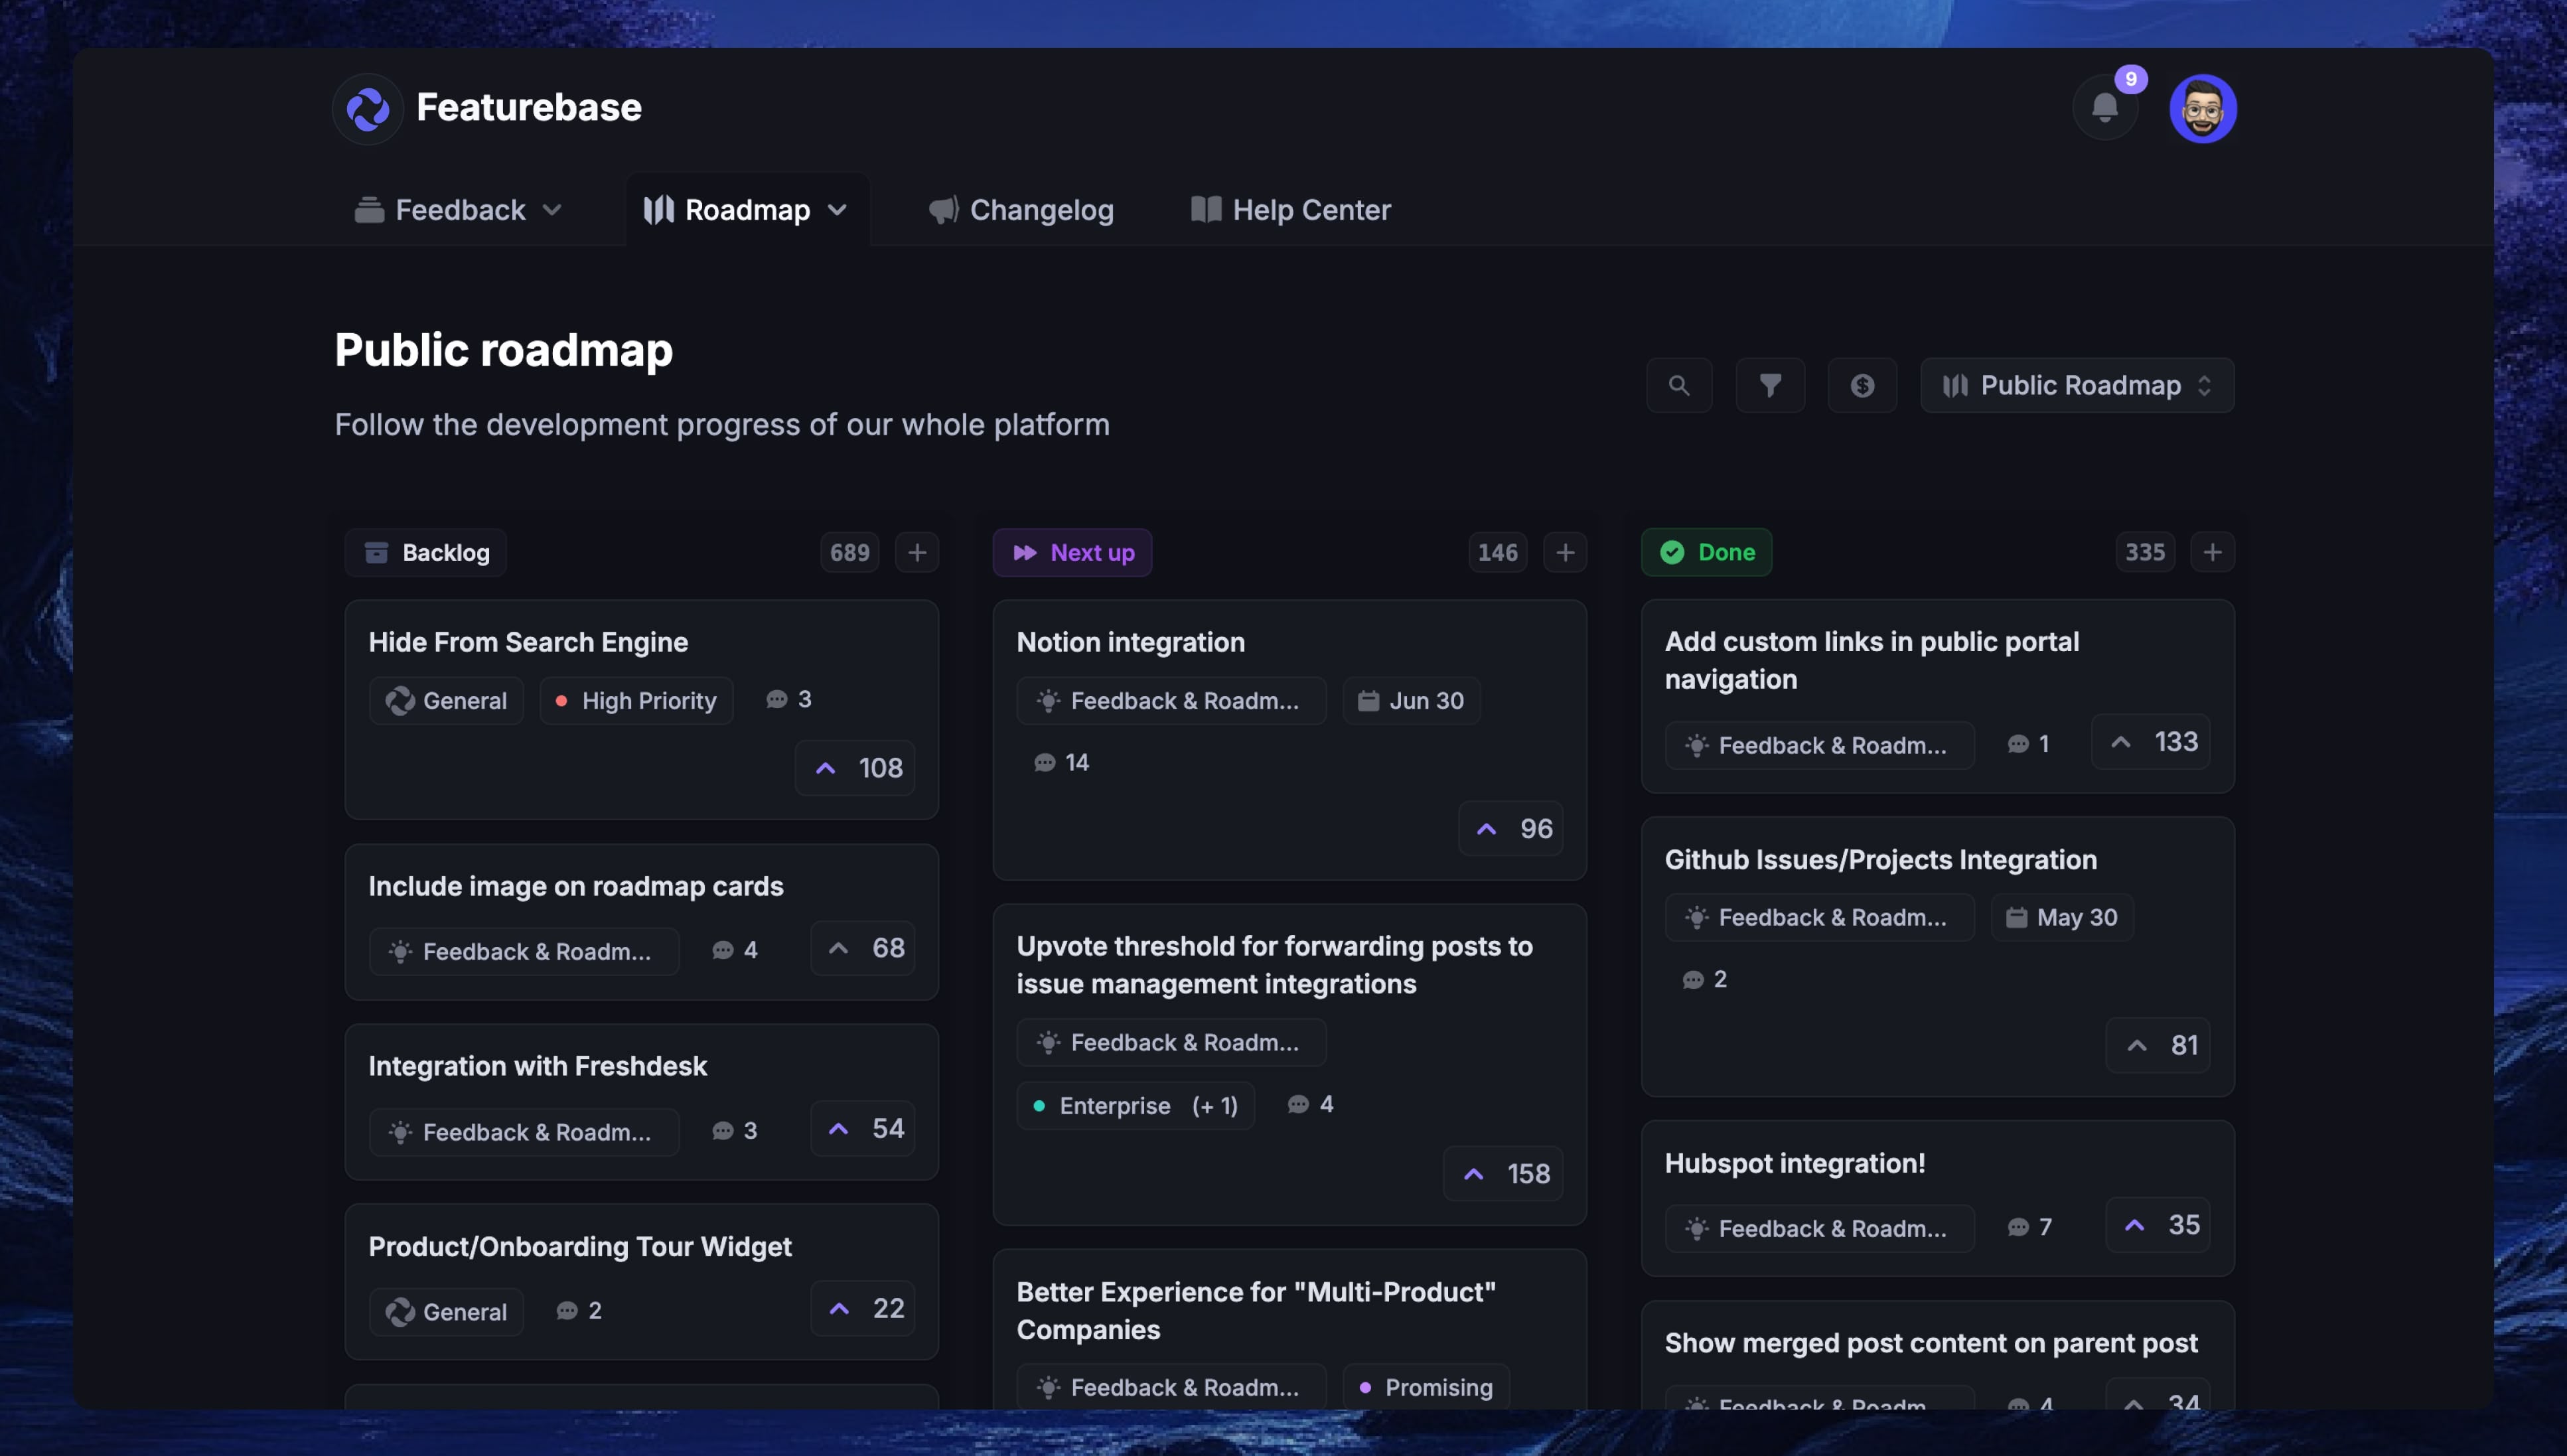This screenshot has height=1456, width=2567.
Task: Upvote the Upvote threshold post with 158
Action: coord(1503,1173)
